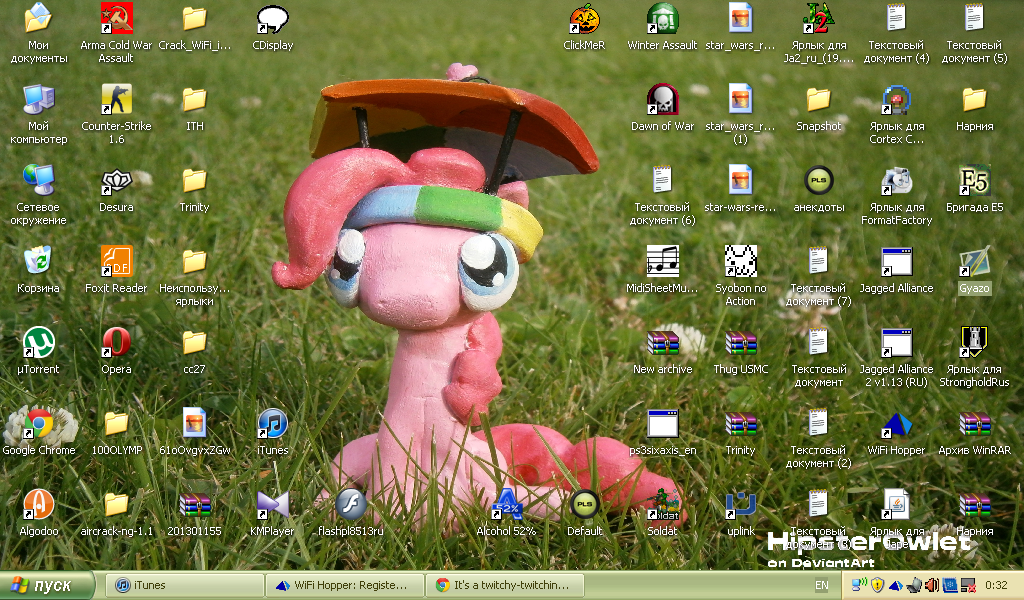
Task: Click the Ярлык для StrongholdRus icon
Action: tap(974, 342)
